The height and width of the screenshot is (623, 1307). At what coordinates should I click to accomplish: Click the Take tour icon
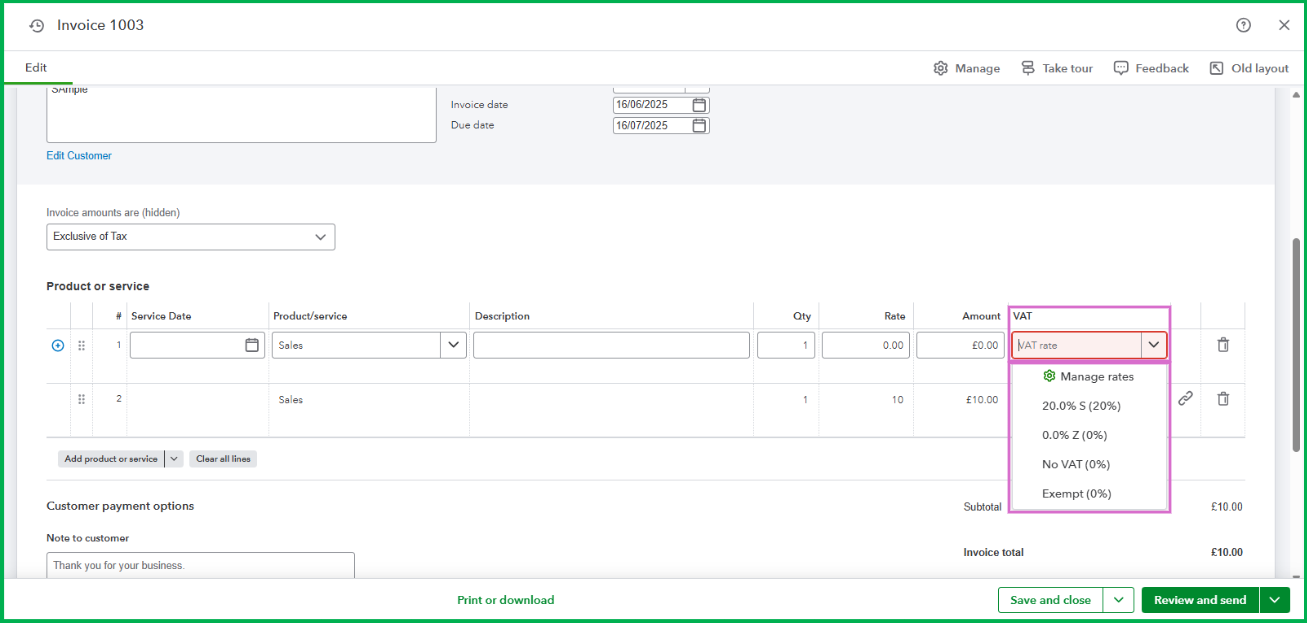pos(1028,68)
